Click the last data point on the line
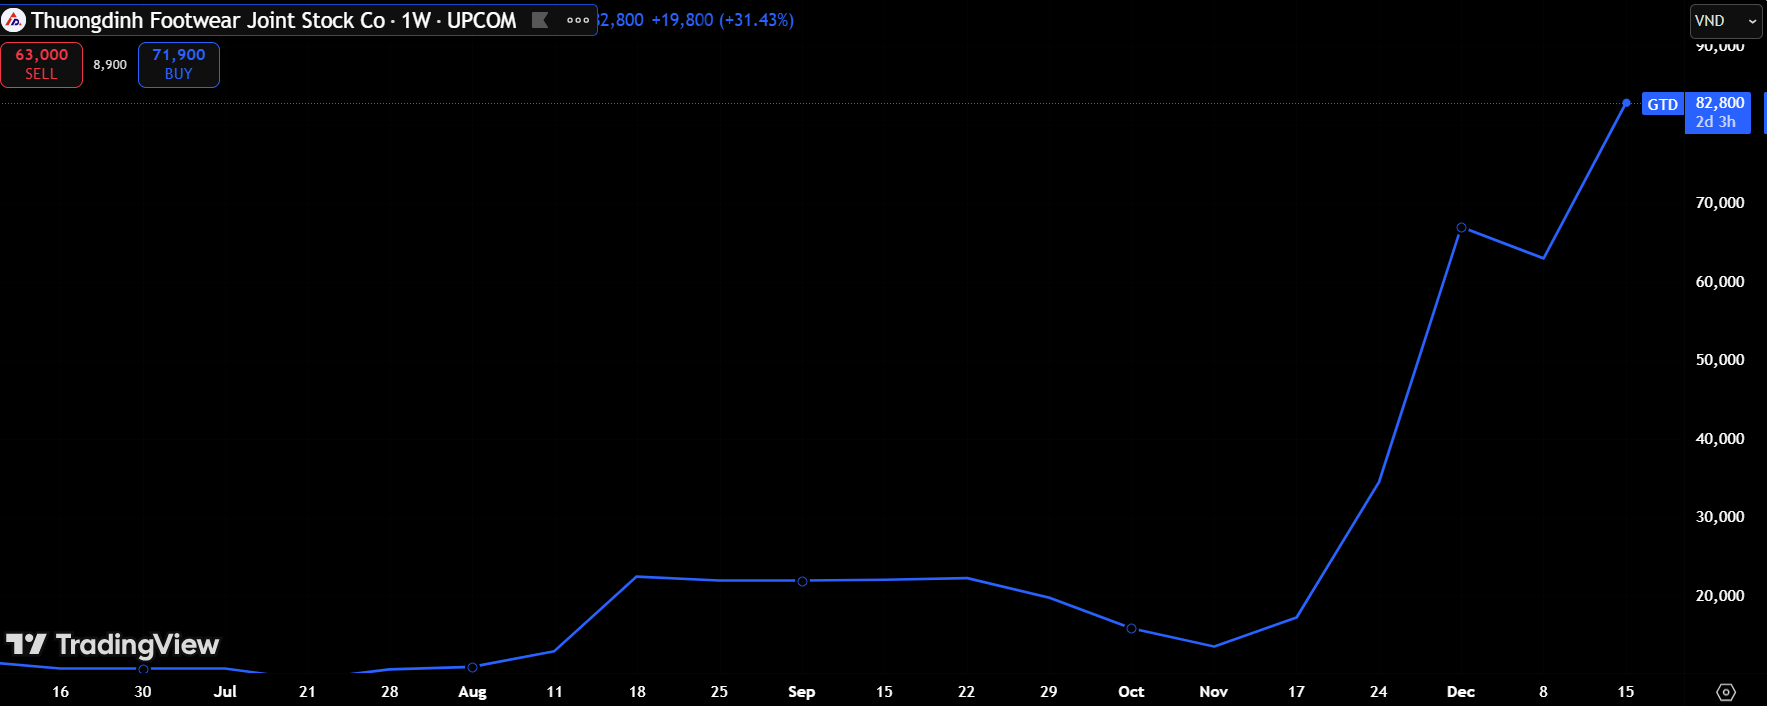 pos(1626,103)
